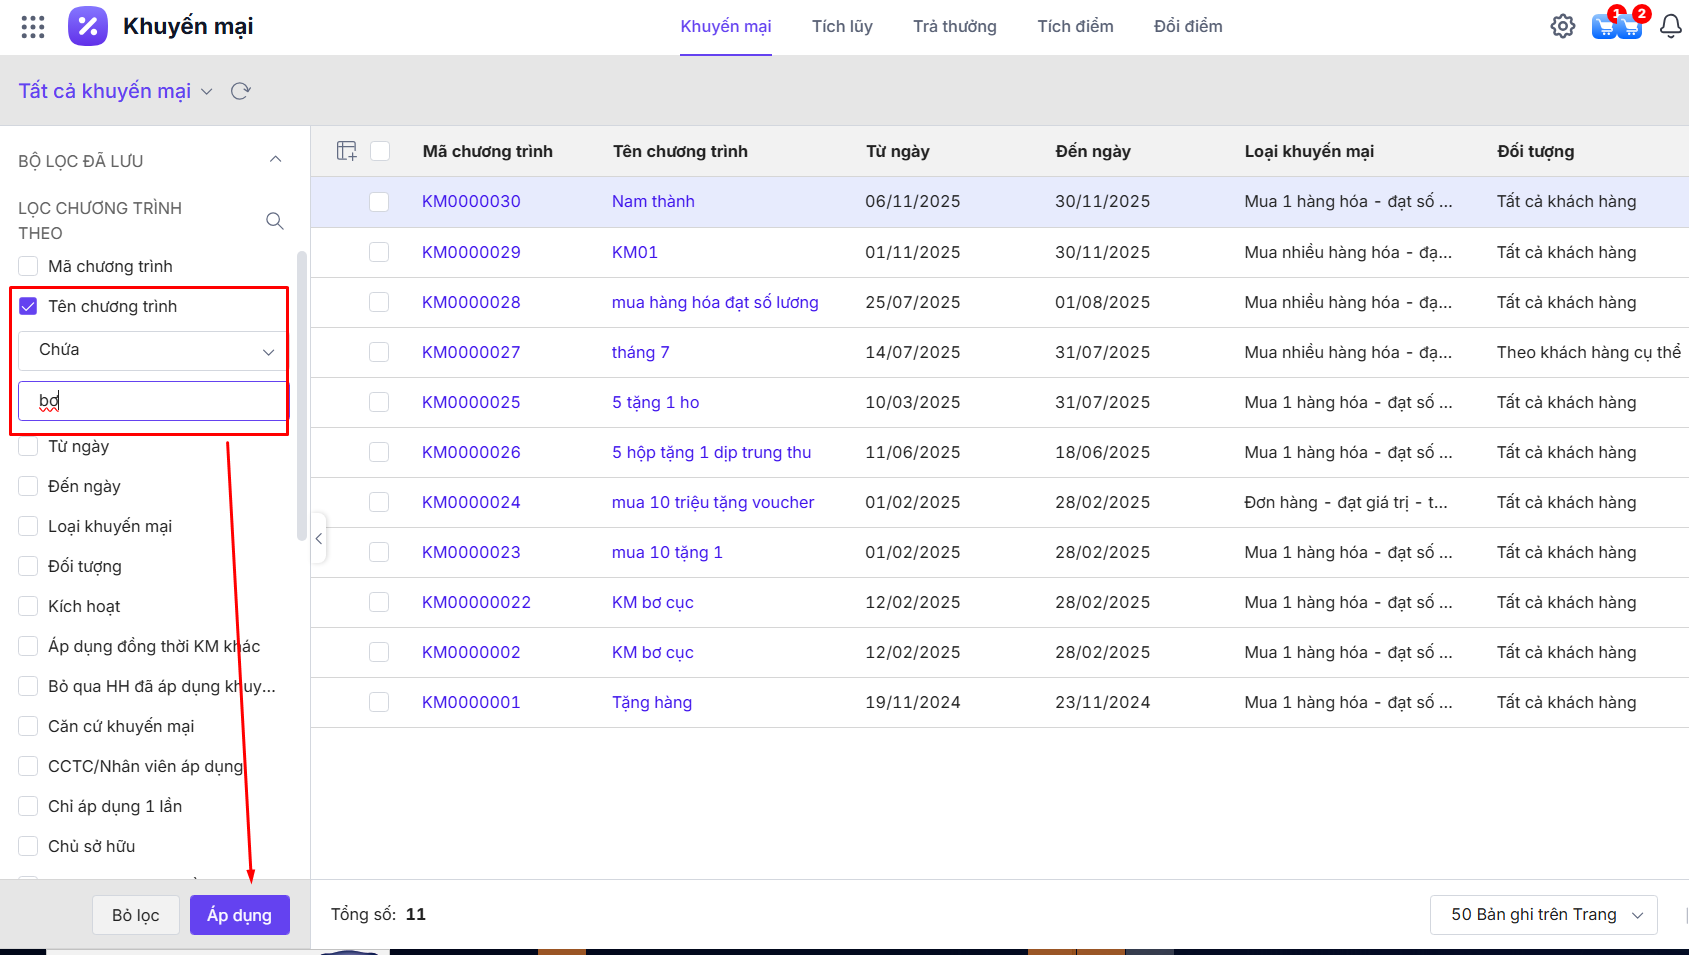Open the column customization icon
The image size is (1689, 955).
(347, 152)
